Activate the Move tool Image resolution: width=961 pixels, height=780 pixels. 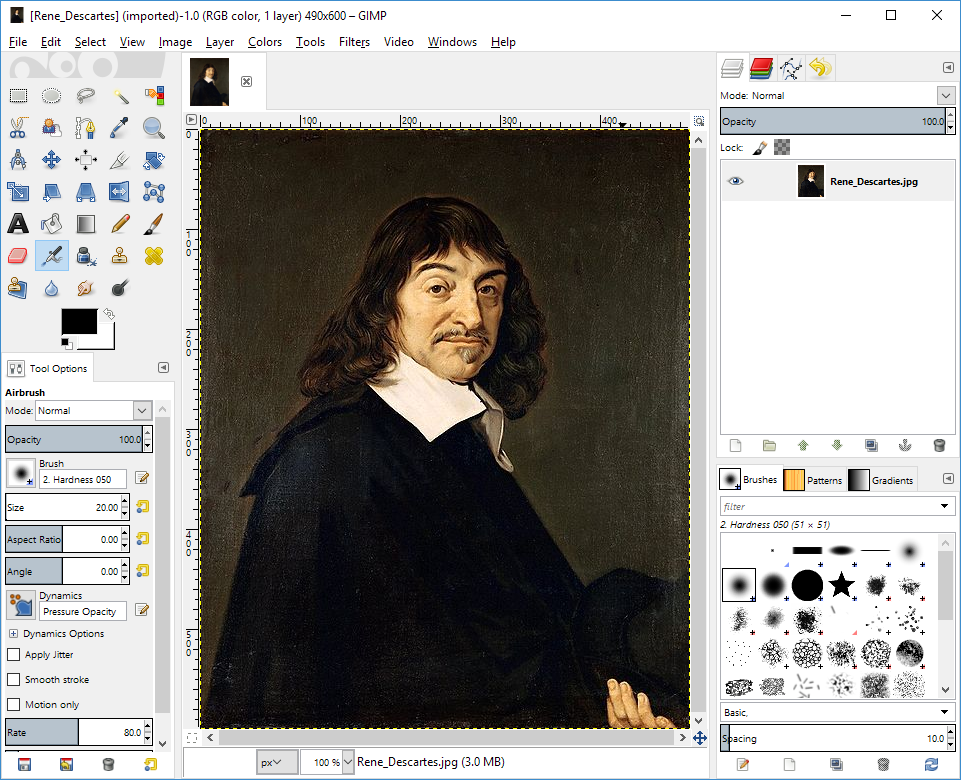(x=52, y=160)
